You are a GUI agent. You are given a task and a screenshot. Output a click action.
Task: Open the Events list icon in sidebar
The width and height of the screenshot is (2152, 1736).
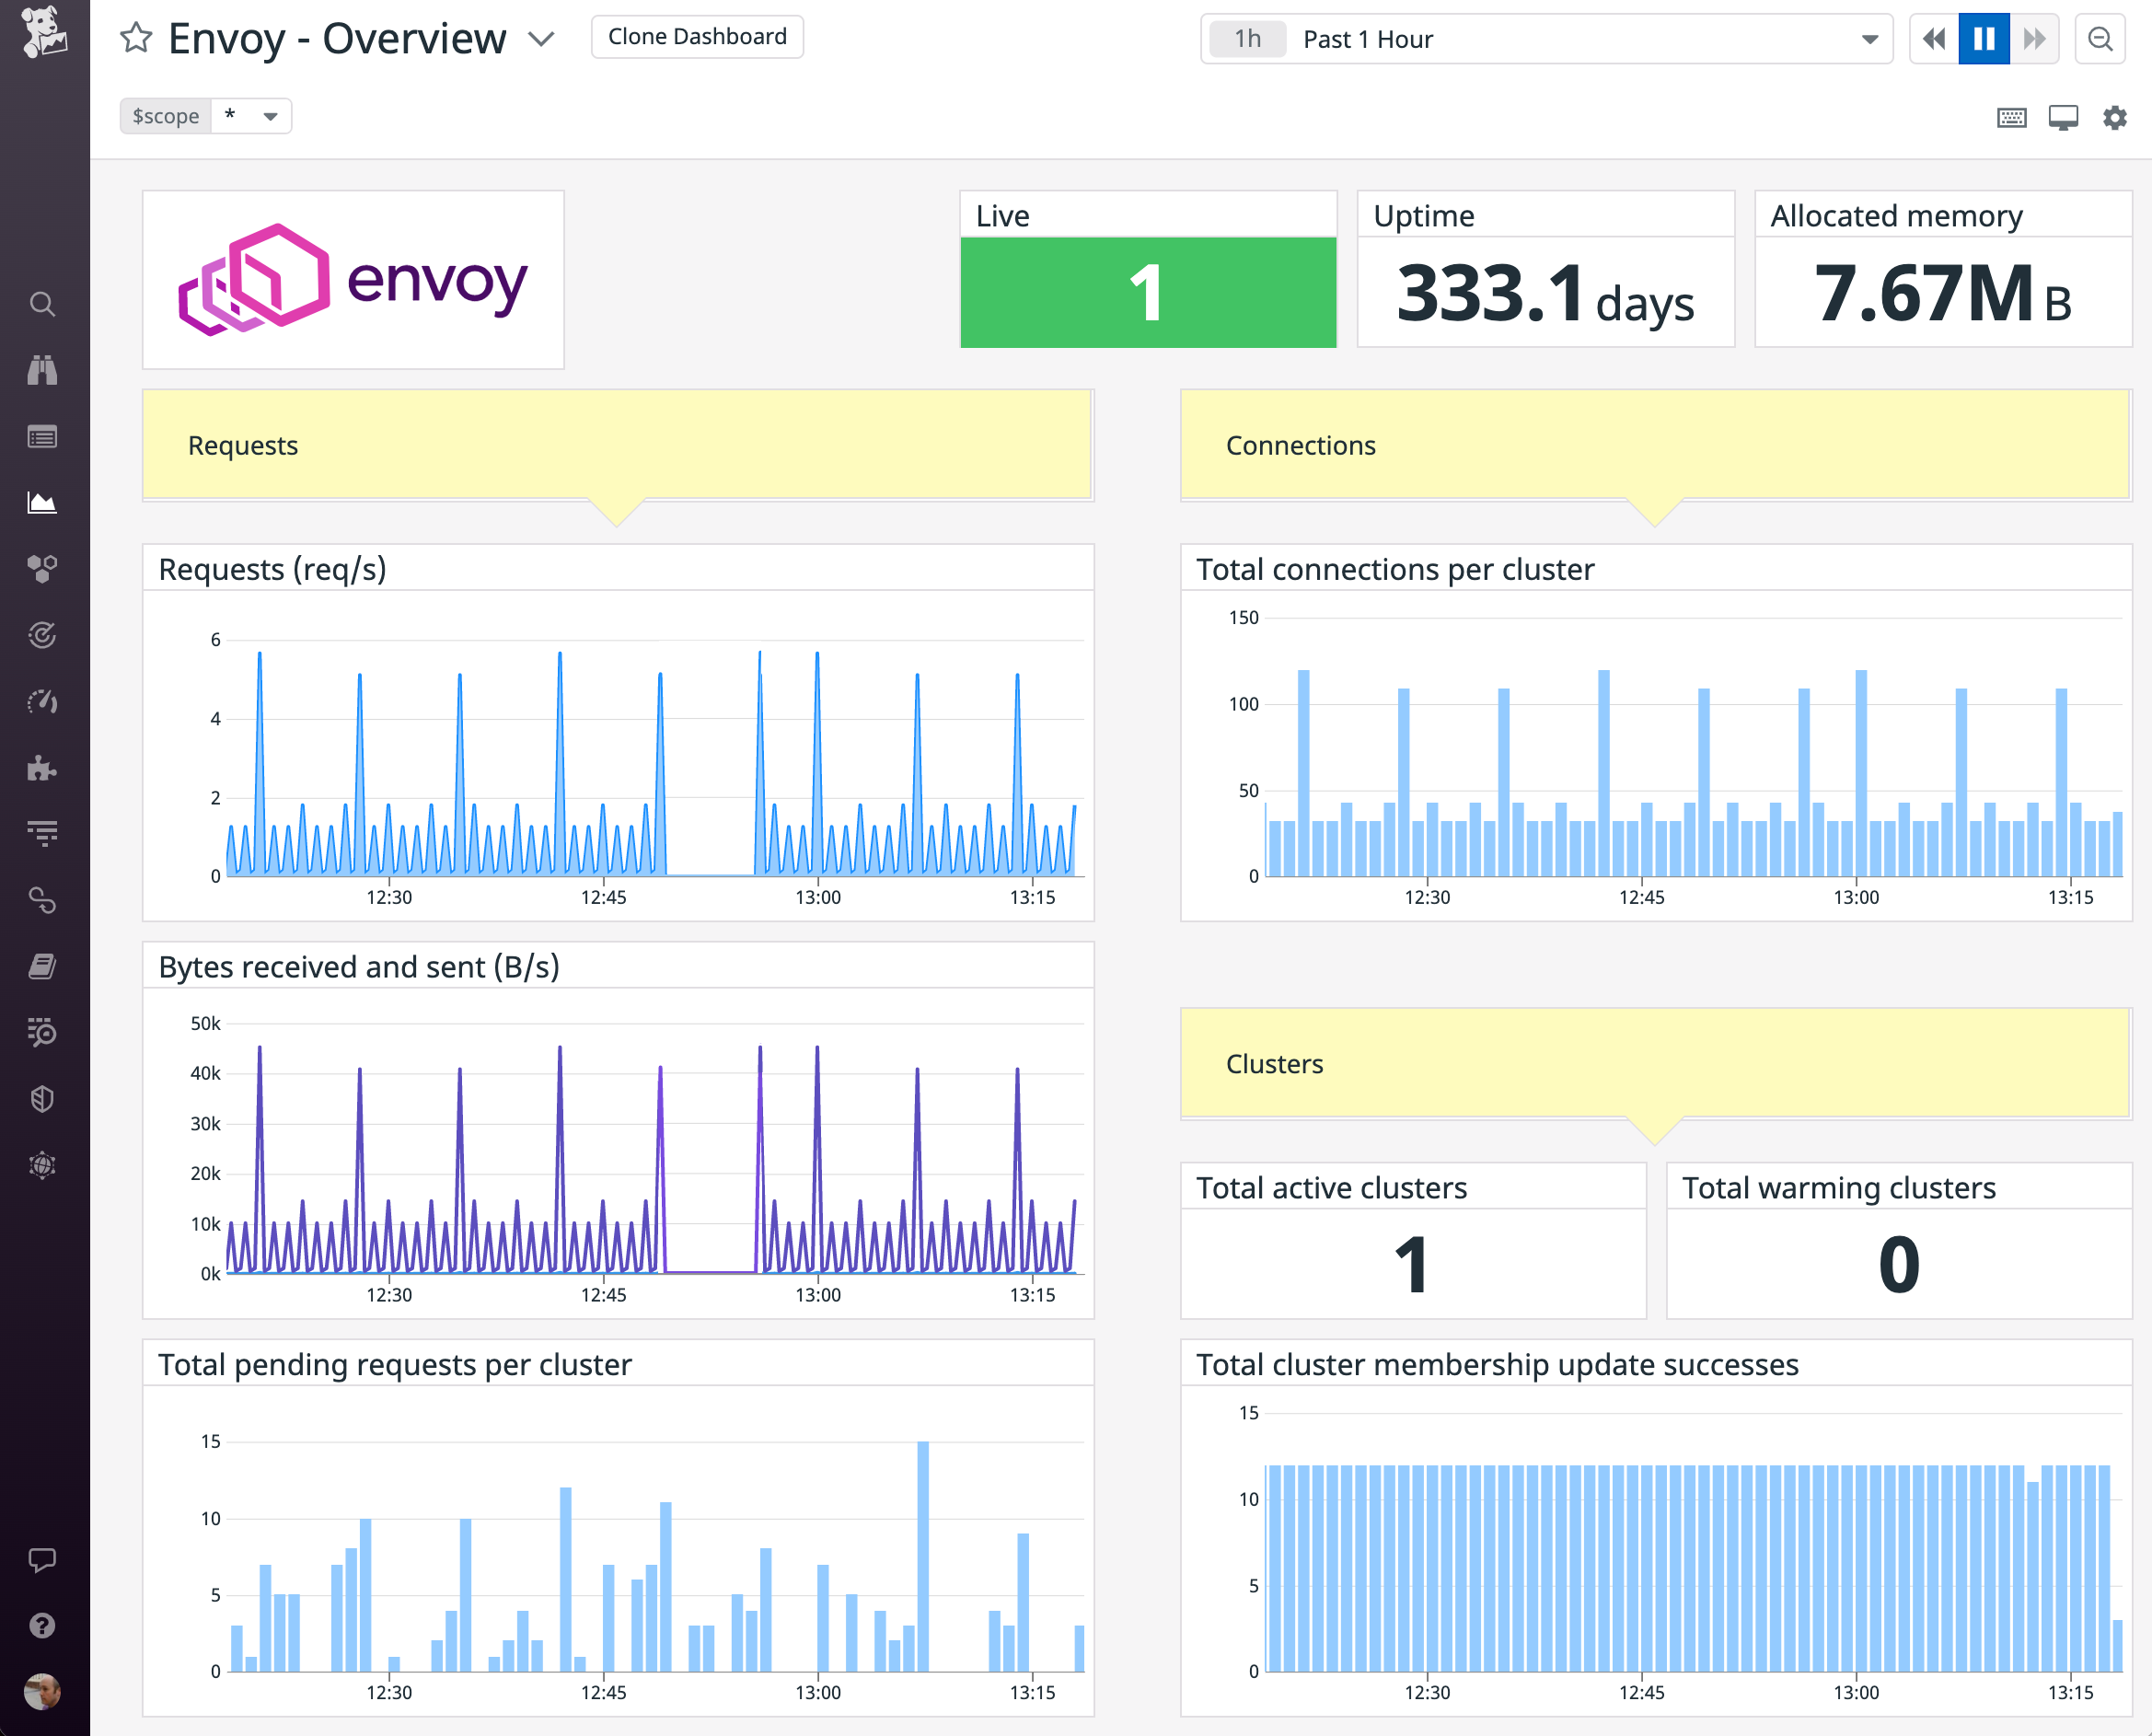43,436
